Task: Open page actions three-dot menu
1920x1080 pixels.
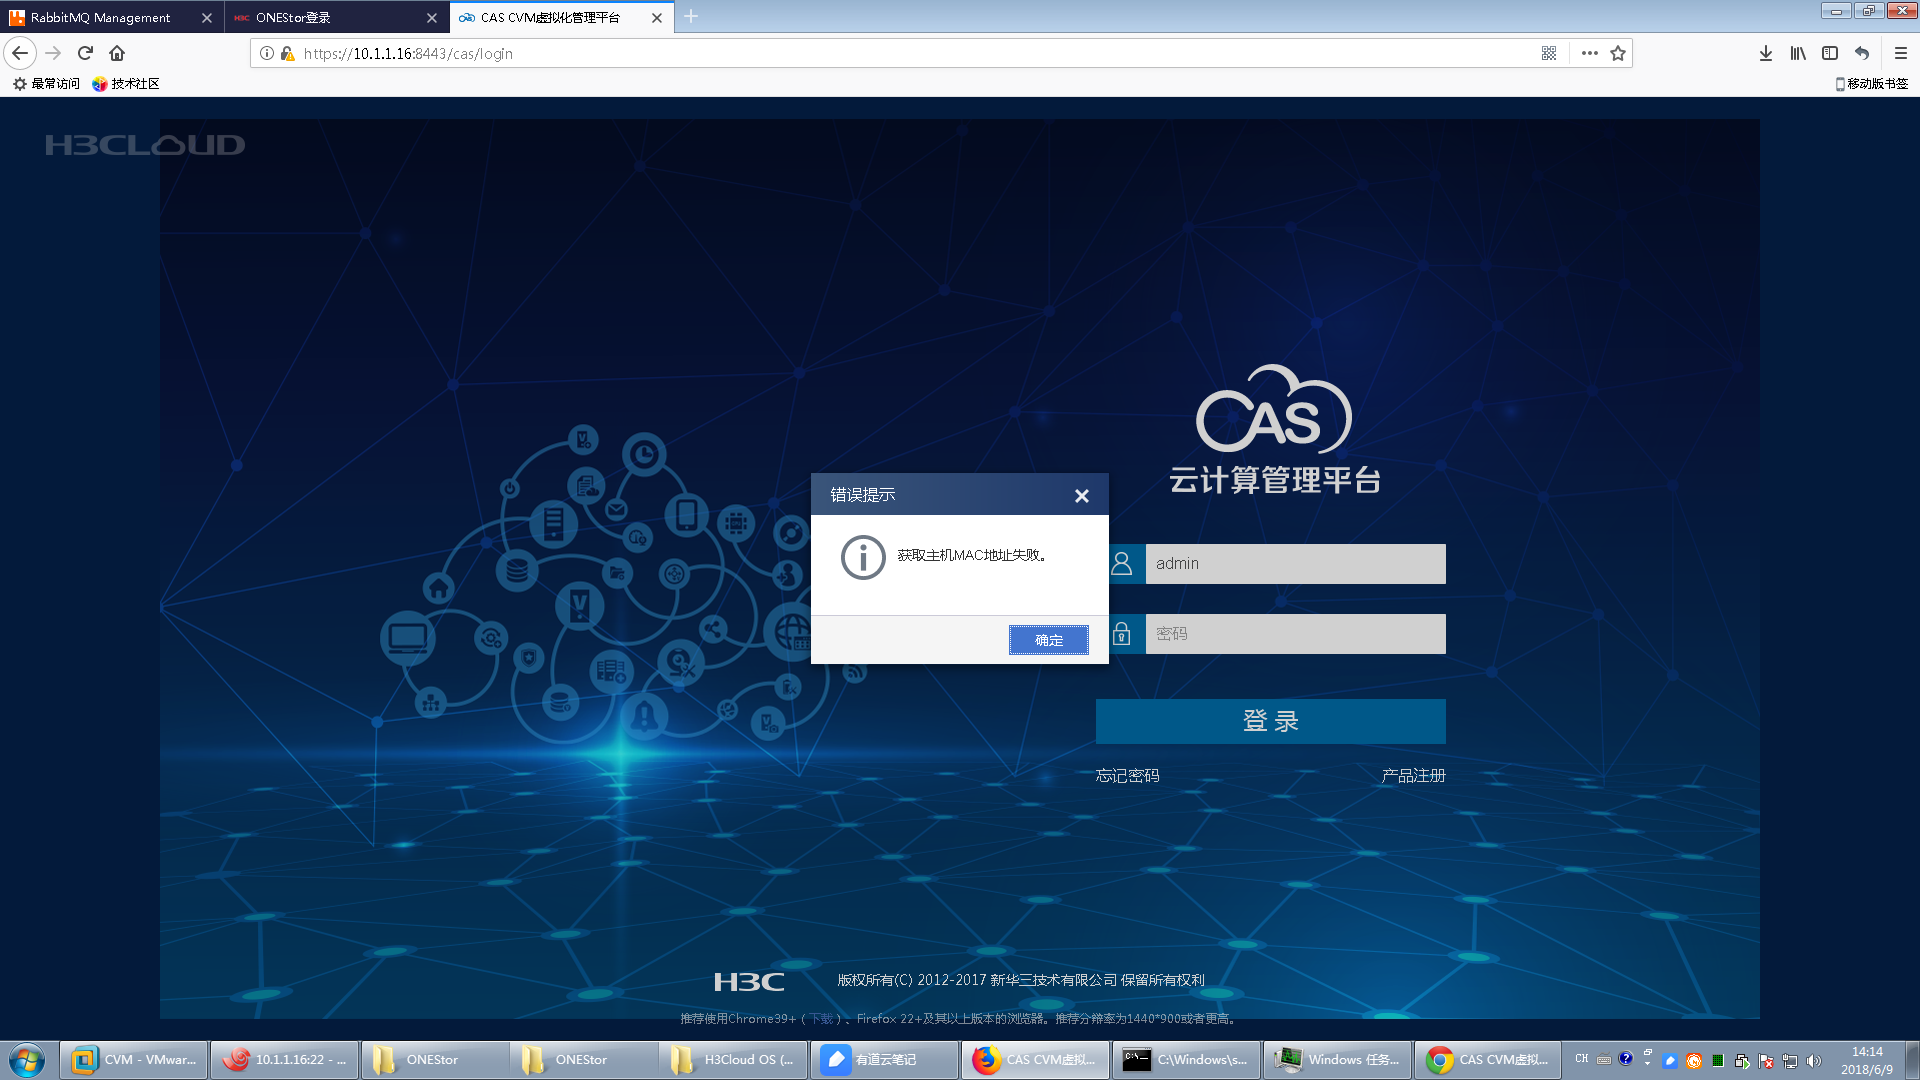Action: tap(1589, 53)
